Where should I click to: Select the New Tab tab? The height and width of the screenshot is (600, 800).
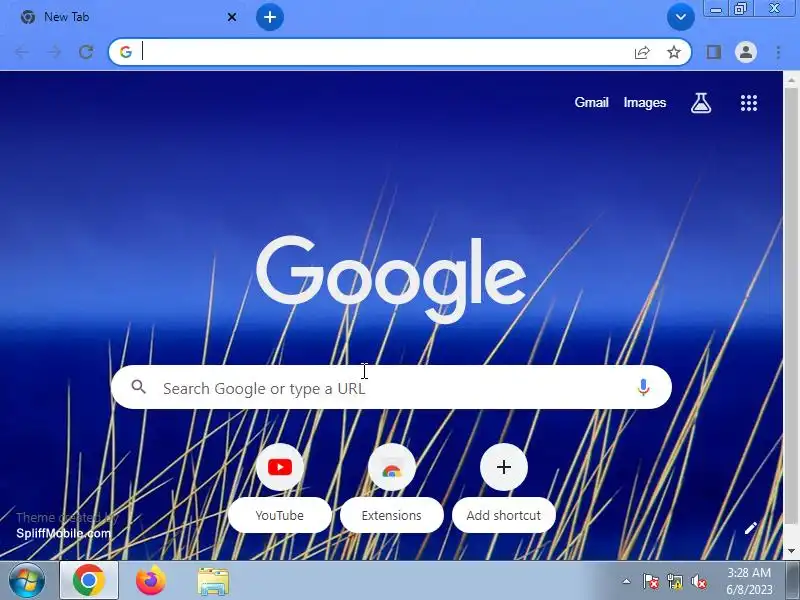point(128,17)
